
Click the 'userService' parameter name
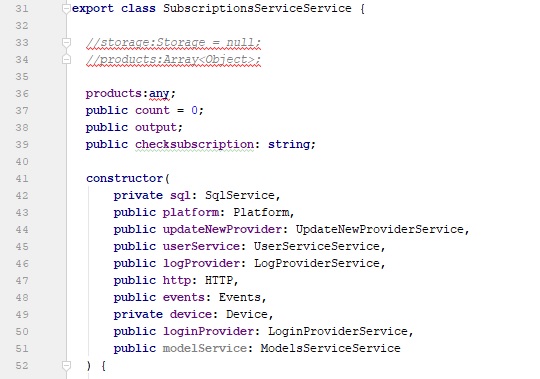[201, 246]
